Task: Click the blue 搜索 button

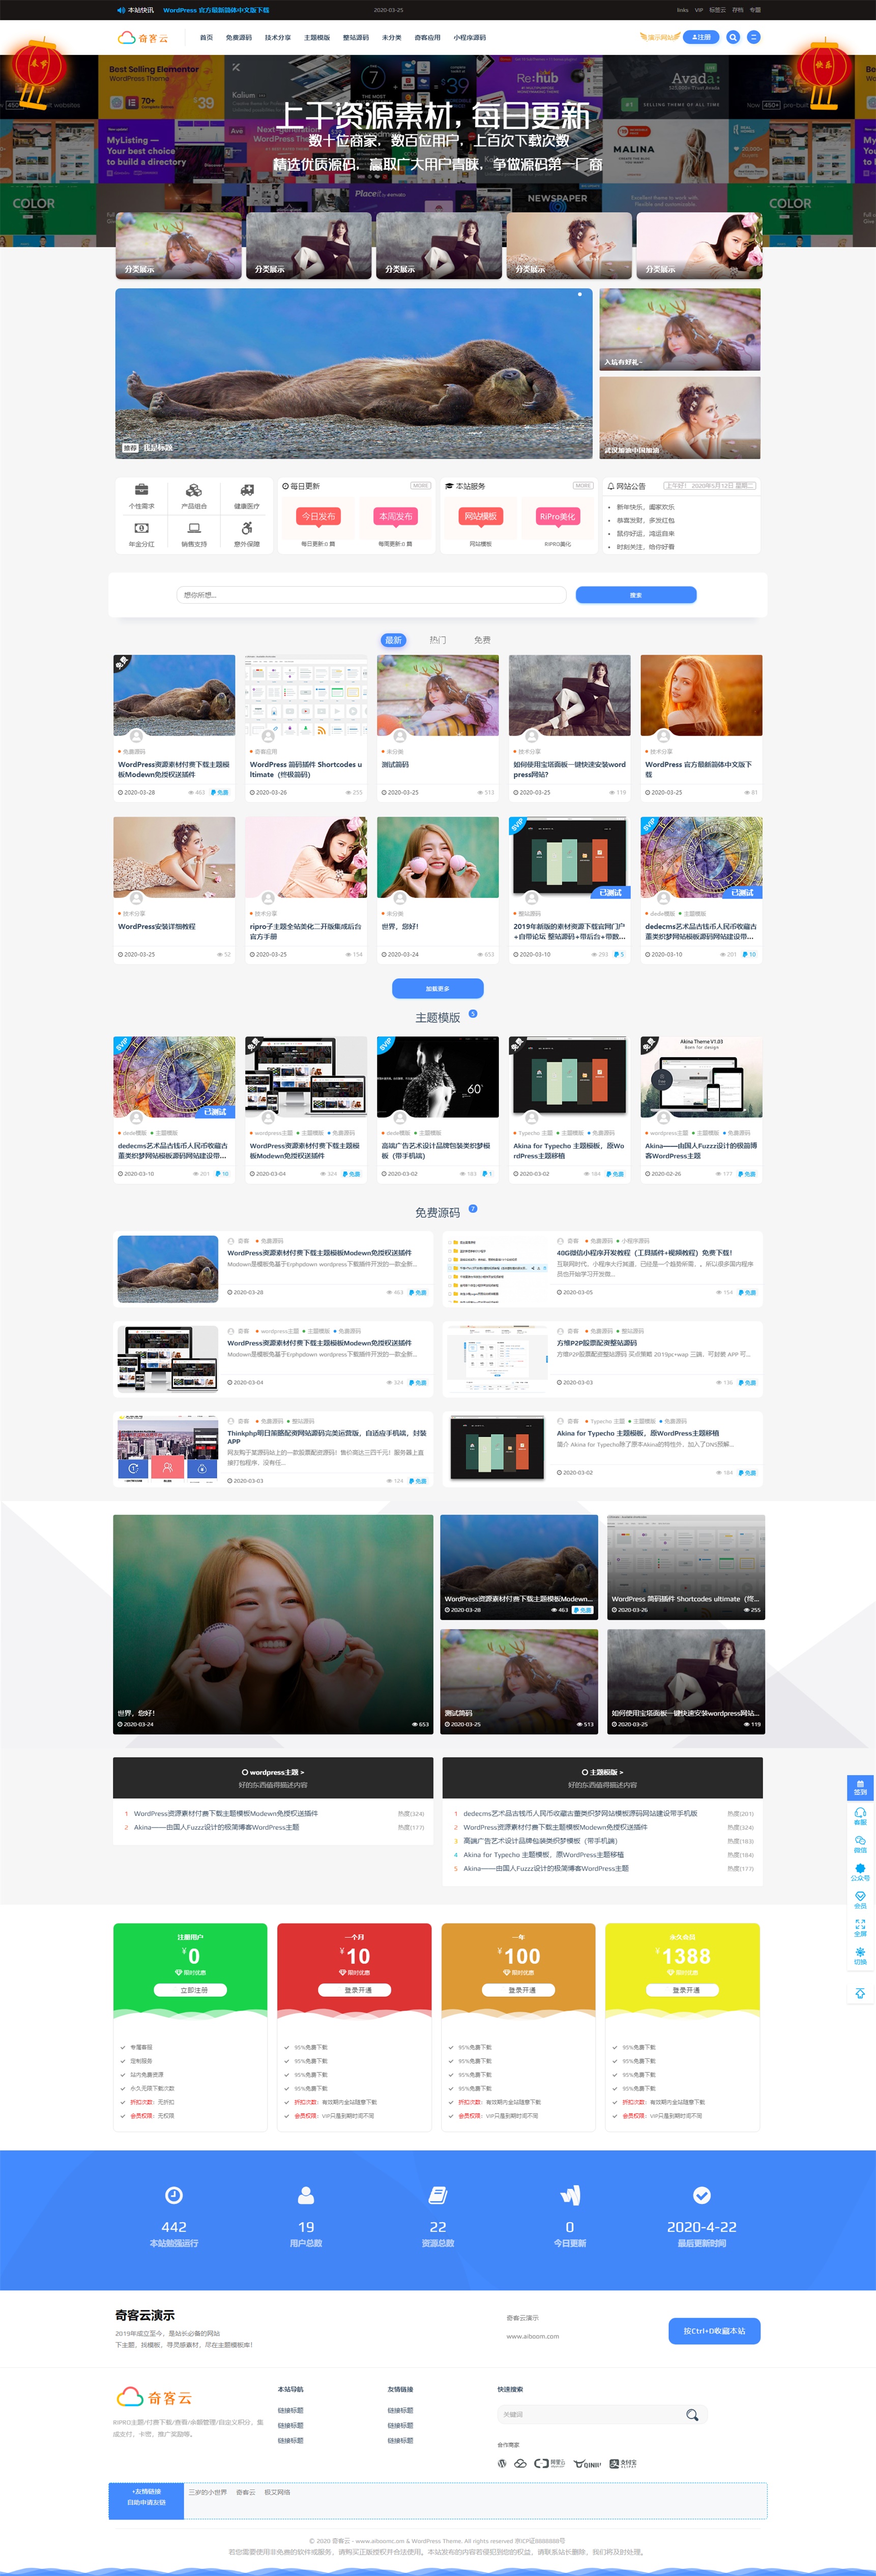Action: click(x=636, y=595)
